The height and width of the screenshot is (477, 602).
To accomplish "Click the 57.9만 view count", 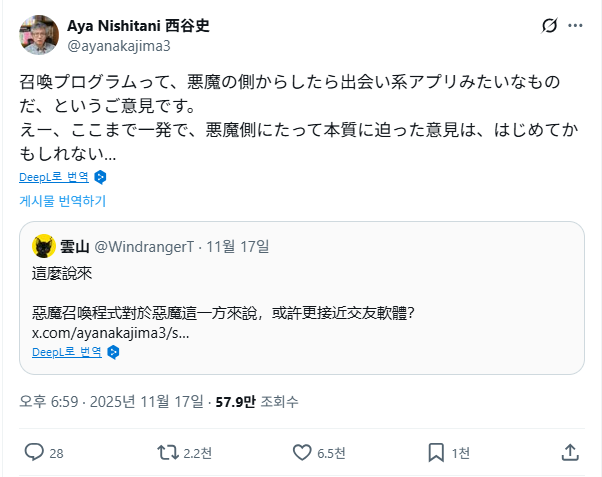I will point(236,402).
